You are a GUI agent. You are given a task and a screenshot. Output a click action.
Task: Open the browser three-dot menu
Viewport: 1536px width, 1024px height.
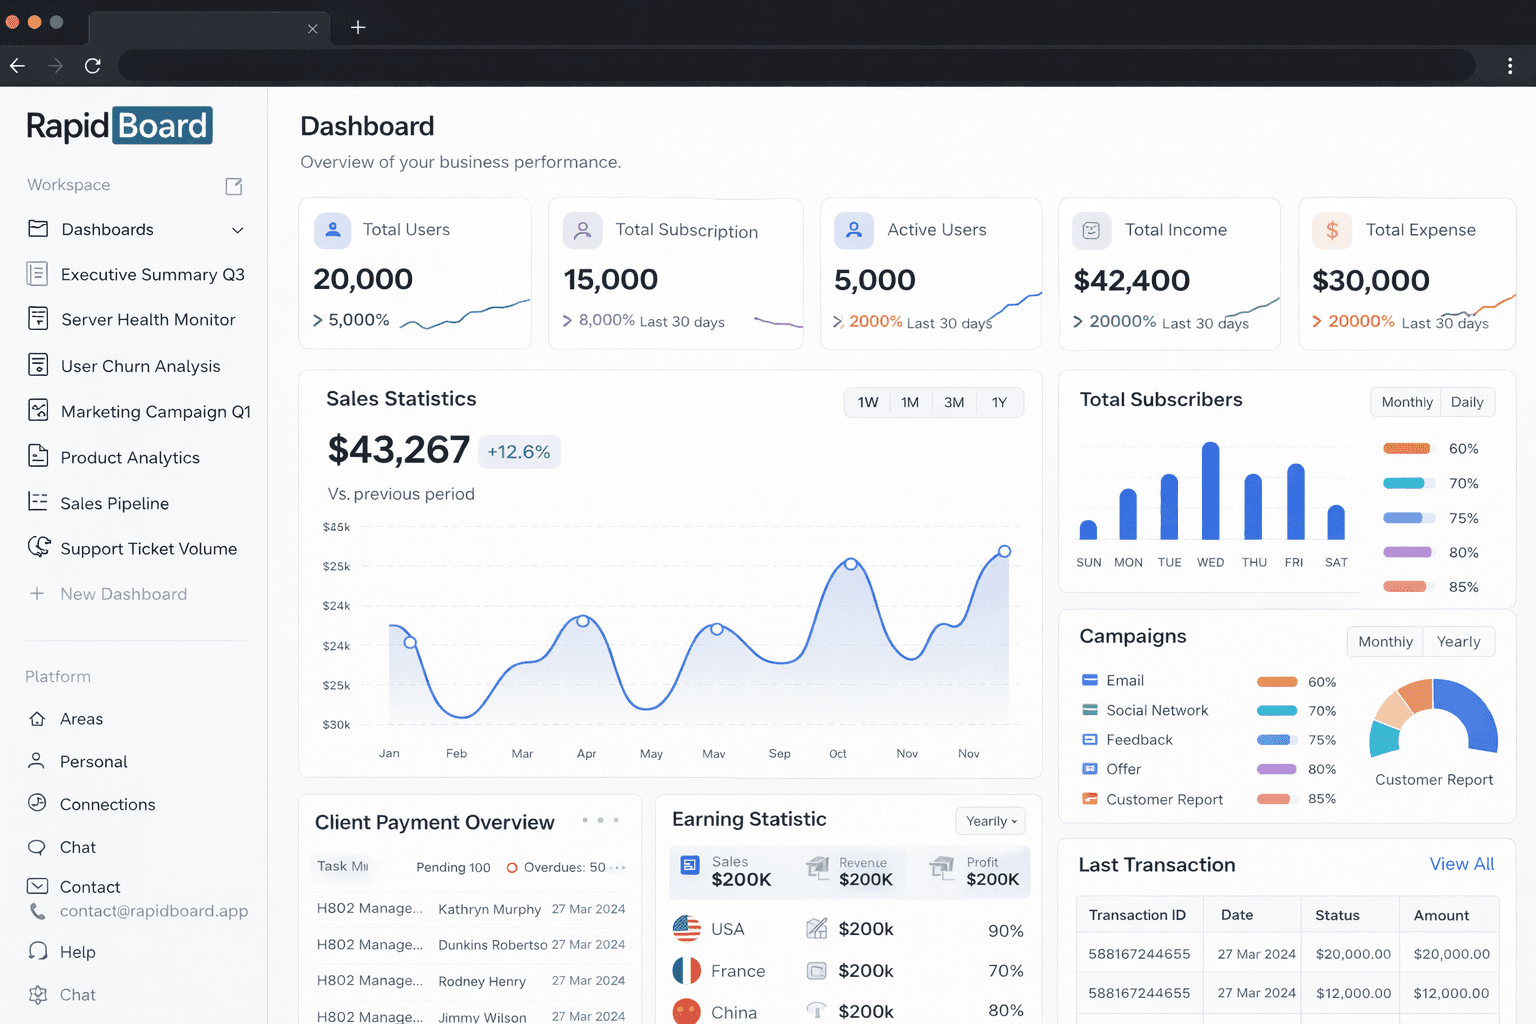coord(1510,66)
